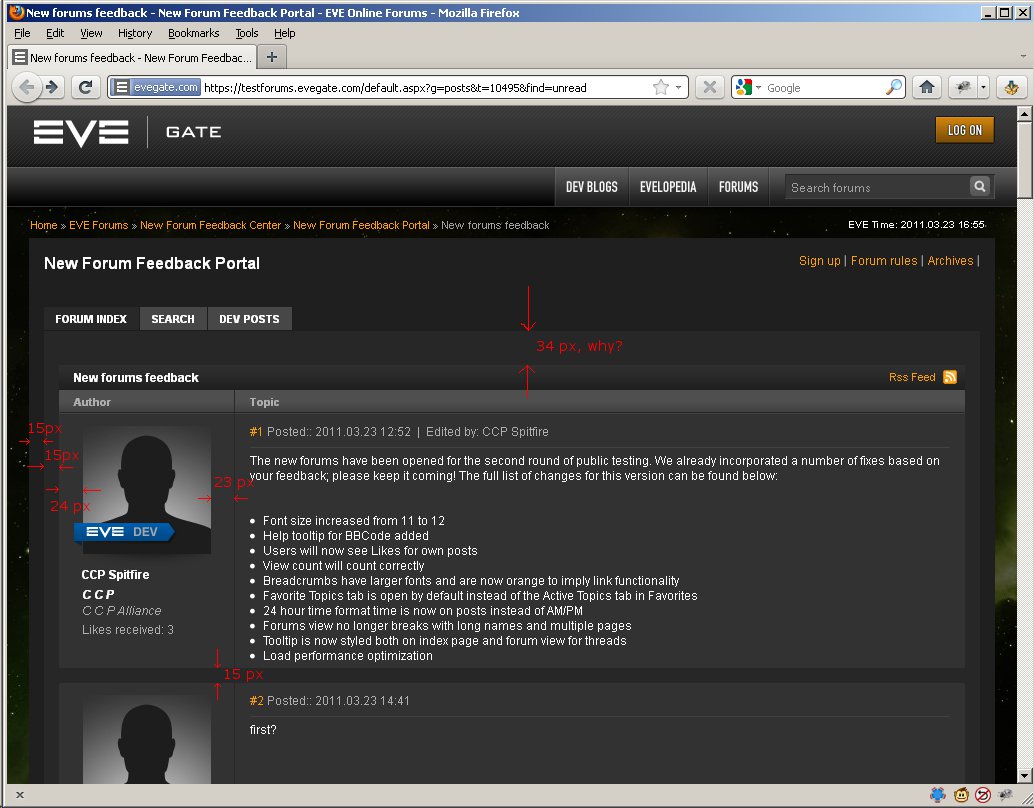Screen dimensions: 1034x808
Task: Open the Forum rules link
Action: 884,261
